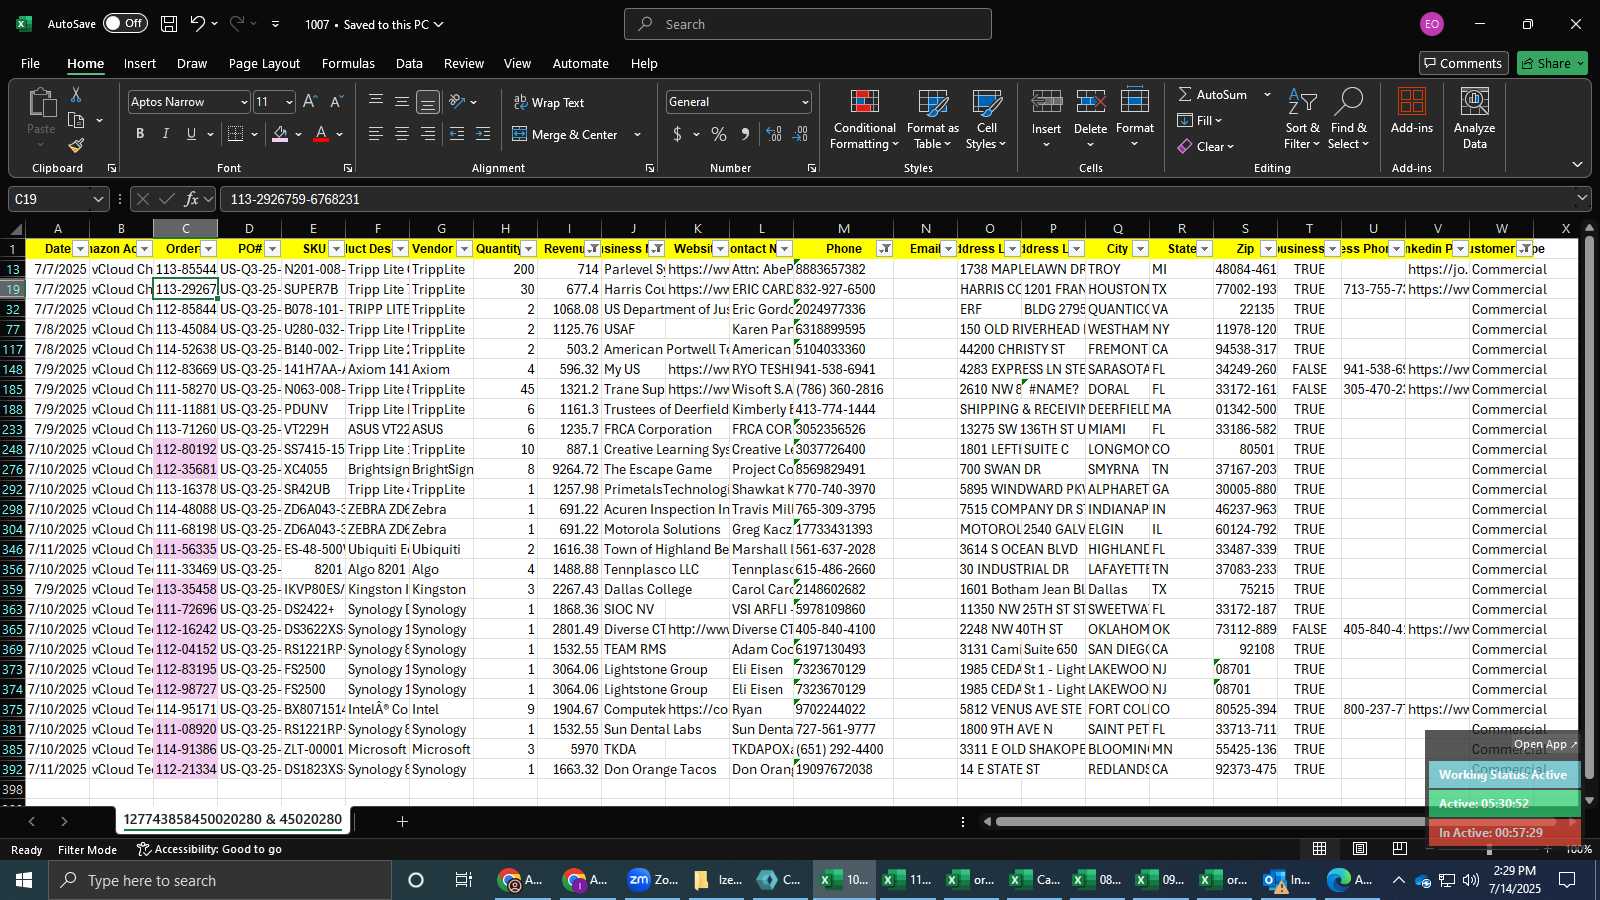This screenshot has height=900, width=1600.
Task: Apply Comma Style format
Action: tap(745, 134)
